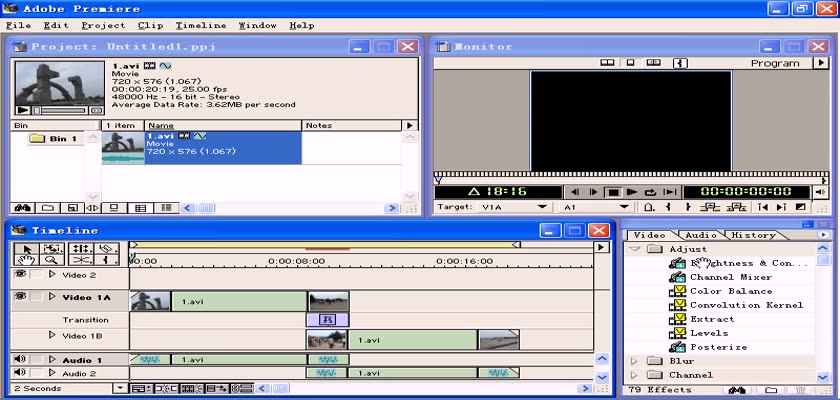Viewport: 840px width, 400px height.
Task: Switch Monitor to Trim Mode
Action: pyautogui.click(x=653, y=63)
